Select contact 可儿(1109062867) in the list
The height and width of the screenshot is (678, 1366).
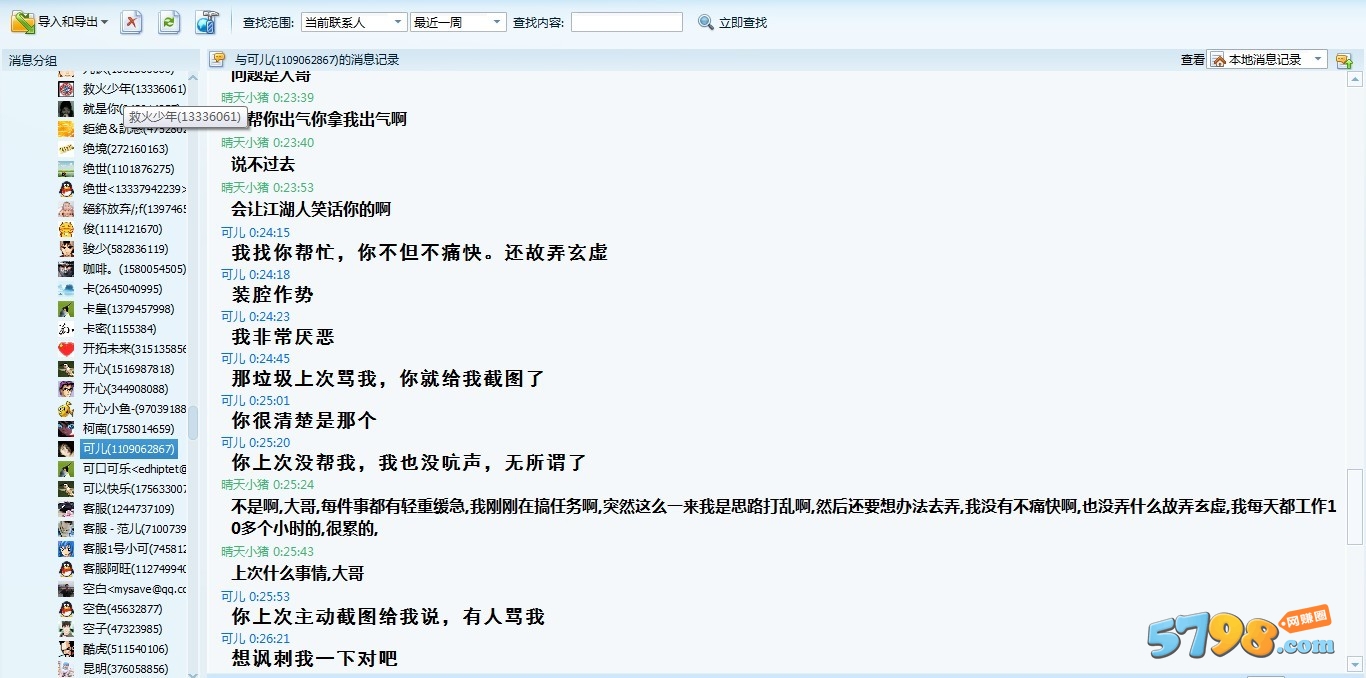point(128,449)
